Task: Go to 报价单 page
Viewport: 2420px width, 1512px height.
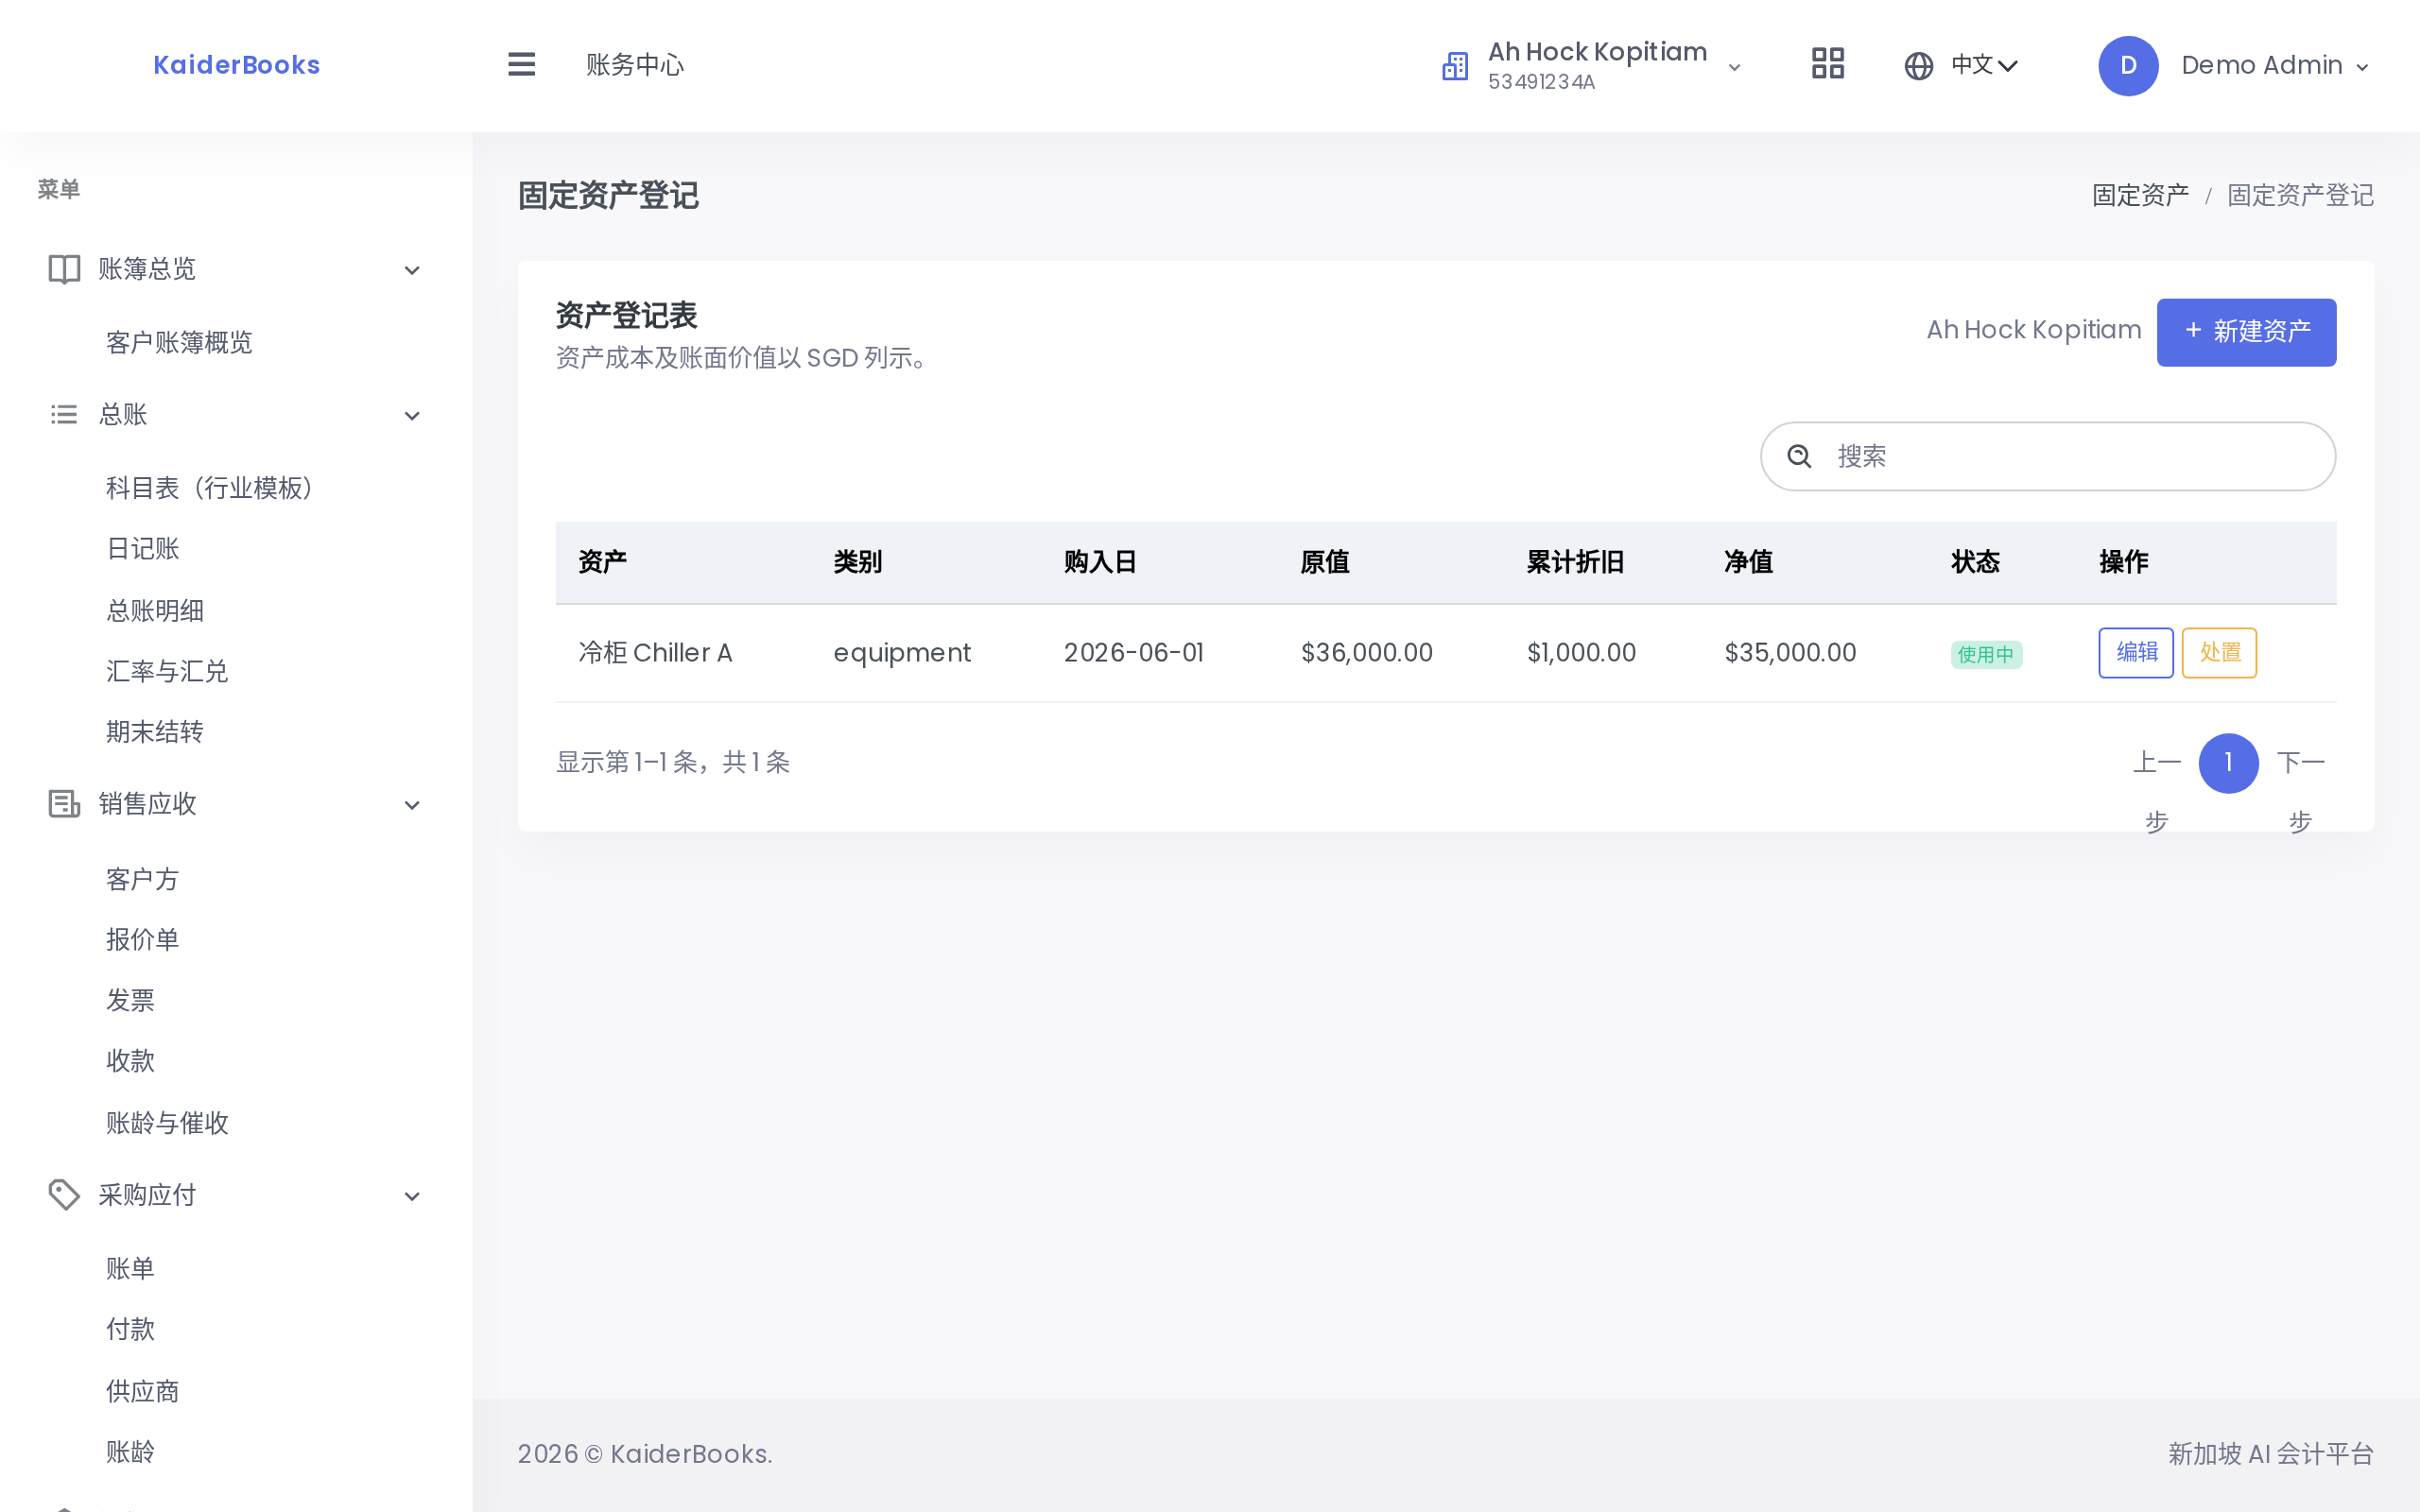Action: coord(143,939)
